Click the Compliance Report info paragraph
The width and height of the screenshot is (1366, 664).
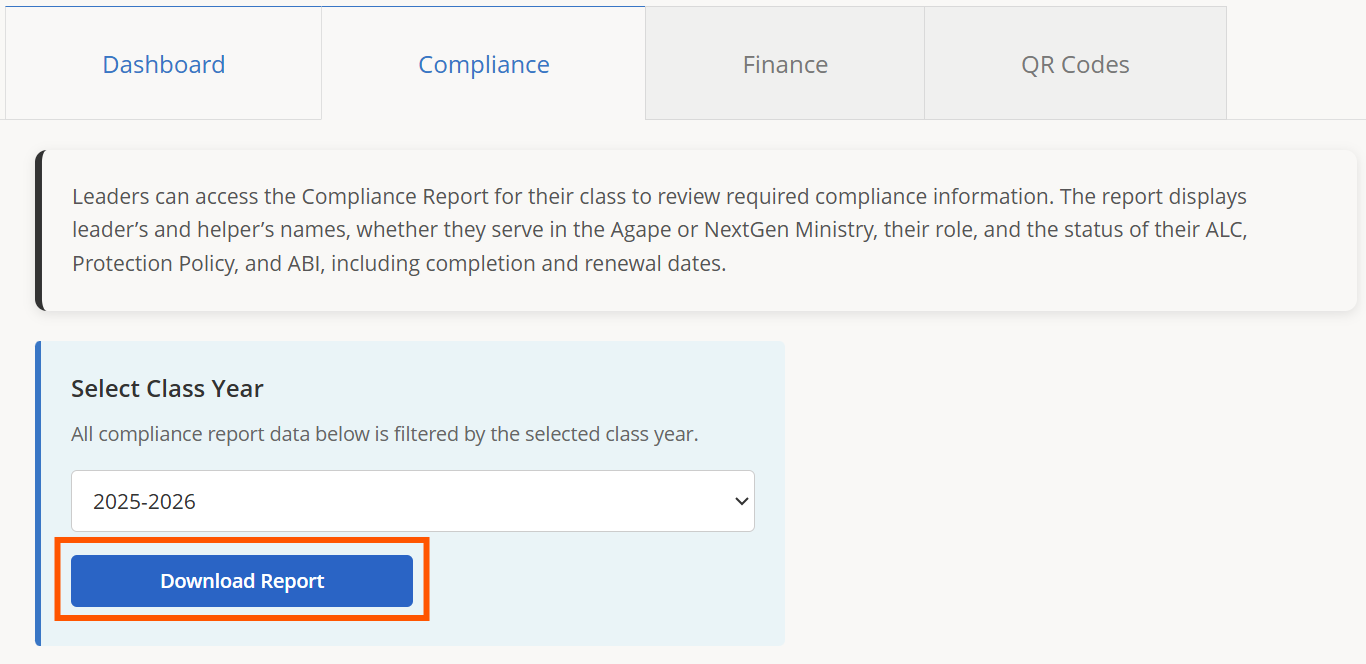pos(660,231)
